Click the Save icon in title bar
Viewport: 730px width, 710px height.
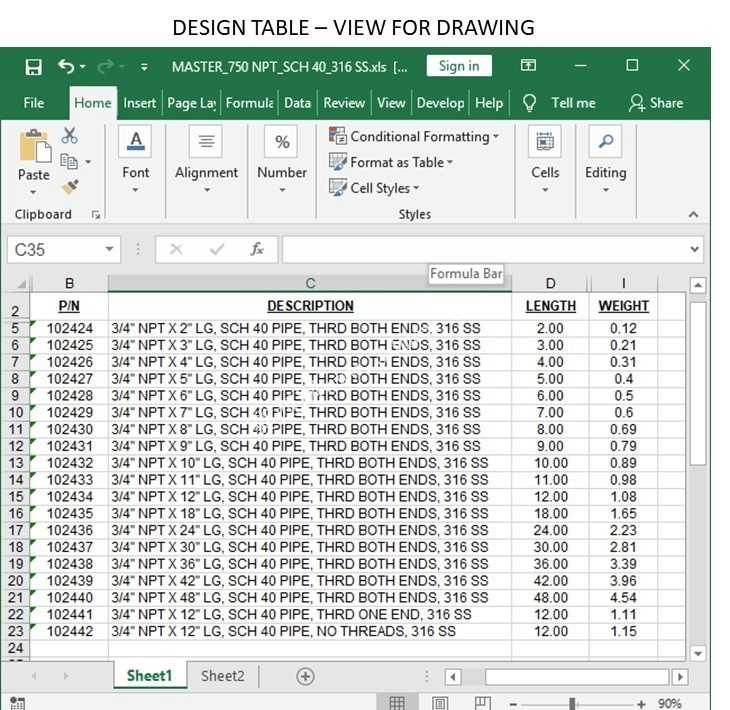[x=33, y=67]
